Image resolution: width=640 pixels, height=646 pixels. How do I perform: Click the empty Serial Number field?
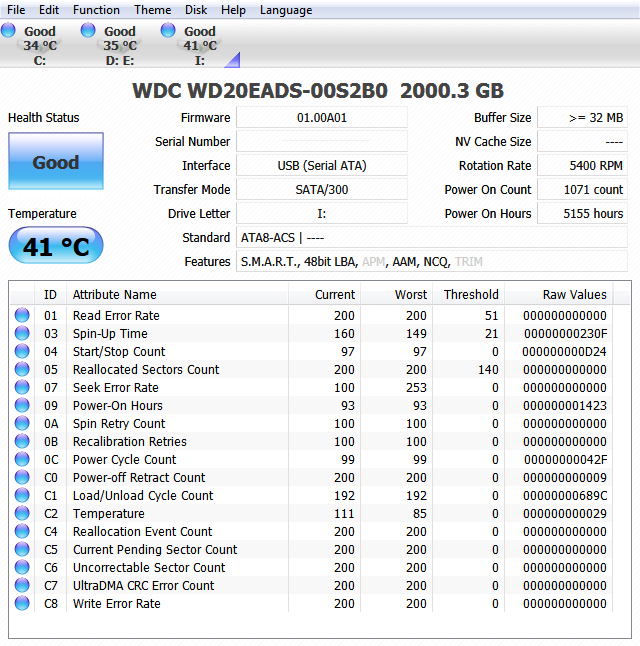point(321,142)
